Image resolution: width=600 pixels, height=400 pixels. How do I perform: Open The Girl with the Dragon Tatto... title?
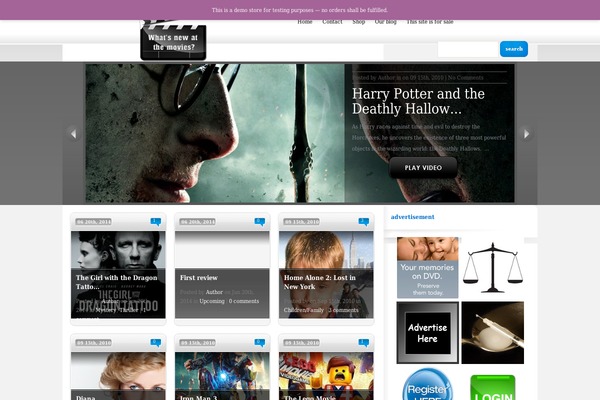pos(116,282)
